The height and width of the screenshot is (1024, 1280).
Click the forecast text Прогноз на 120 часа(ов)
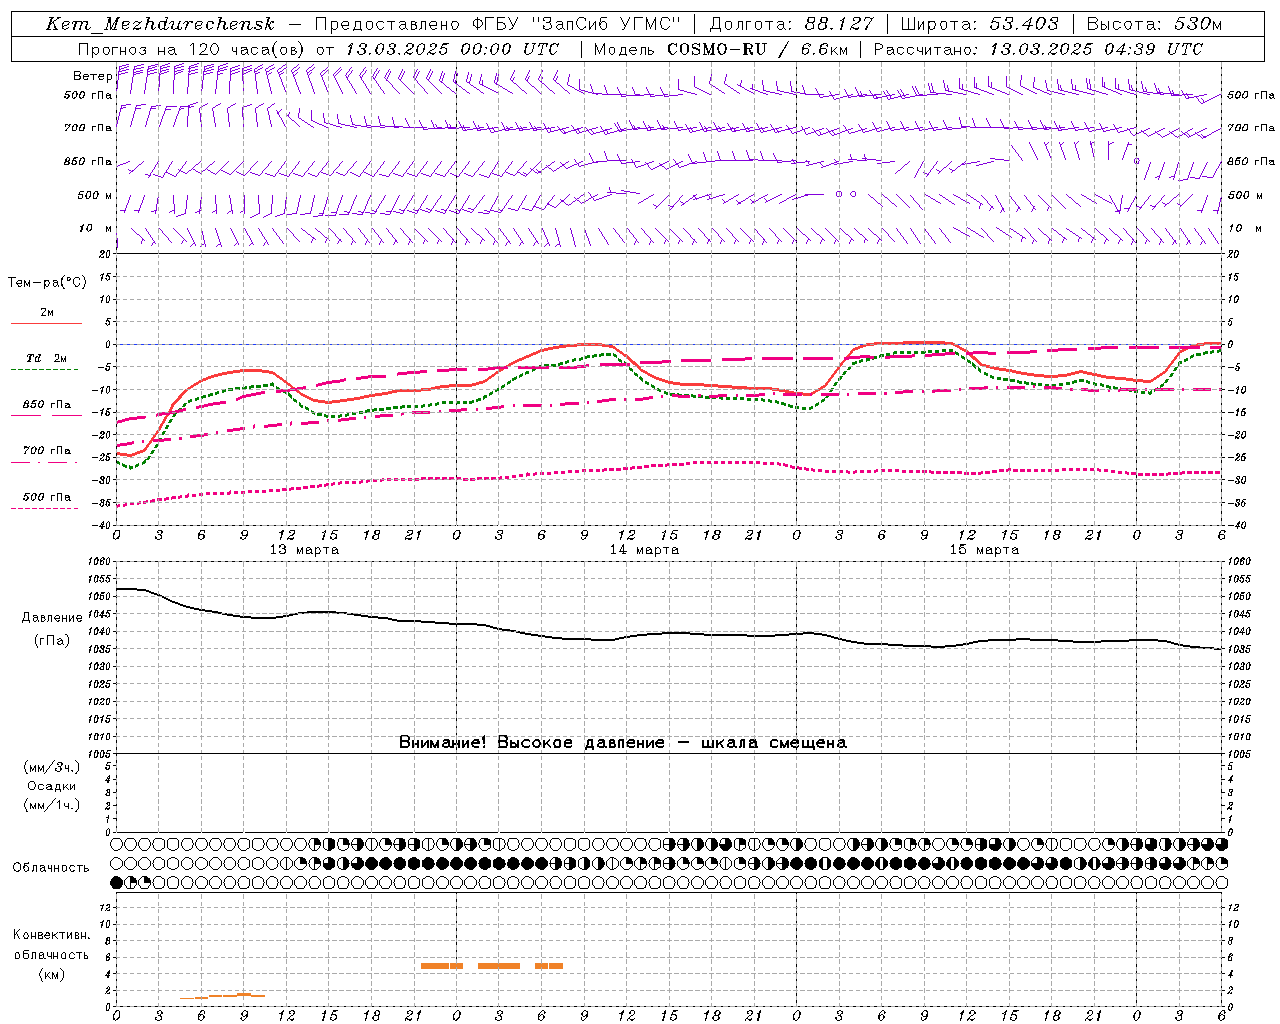(192, 49)
